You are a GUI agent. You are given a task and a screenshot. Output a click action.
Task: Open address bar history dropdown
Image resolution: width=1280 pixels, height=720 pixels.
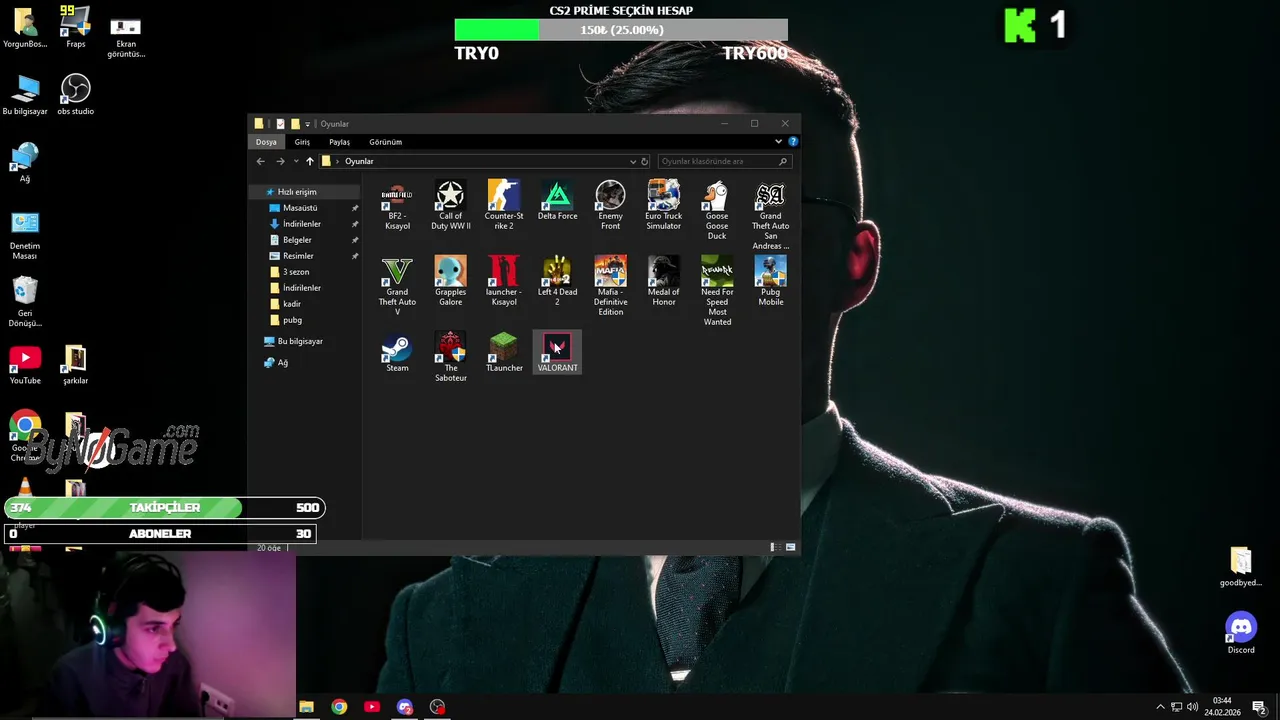(633, 161)
